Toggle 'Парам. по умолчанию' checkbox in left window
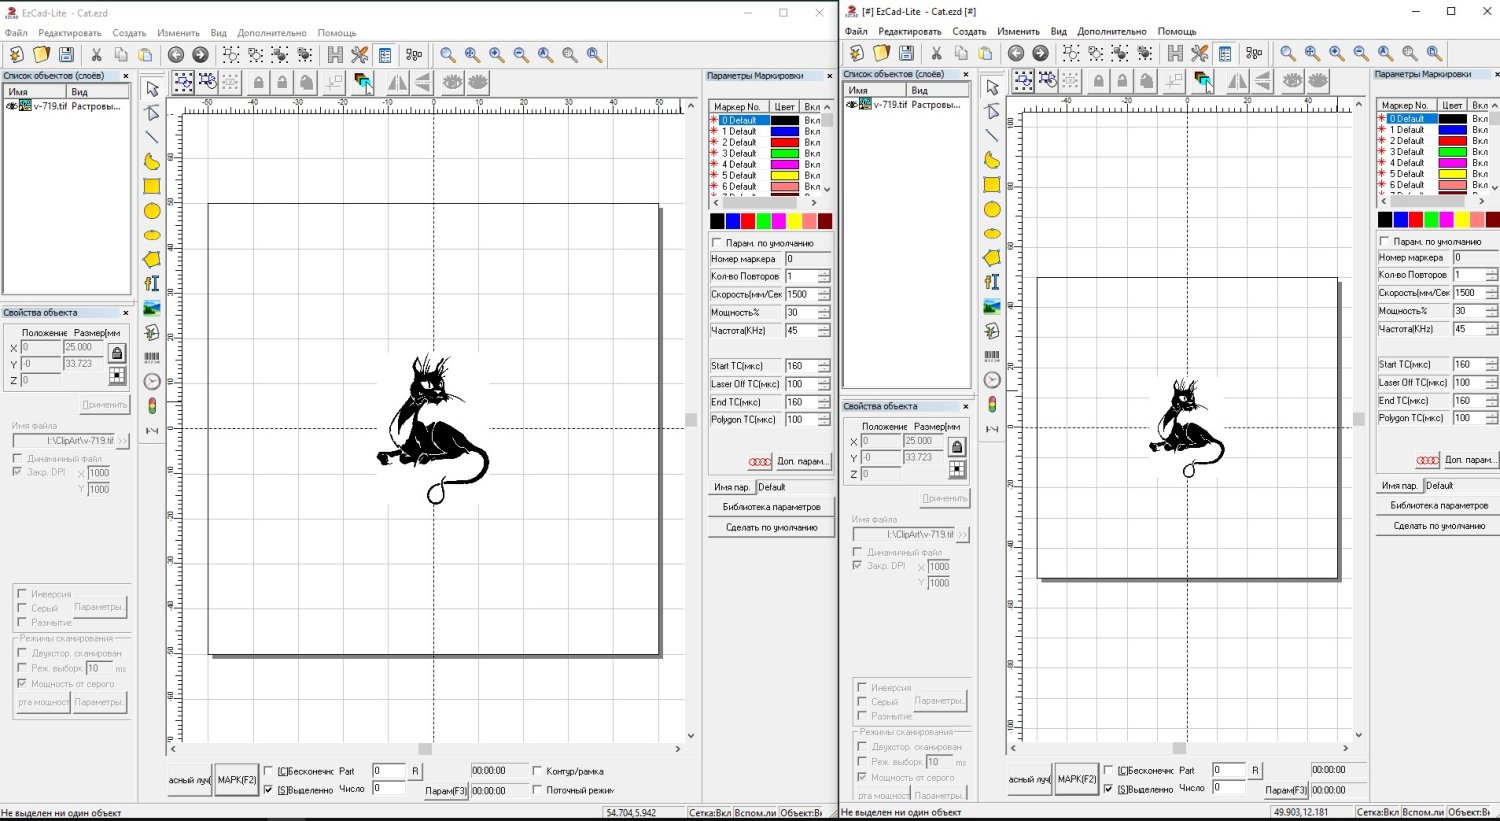 [x=716, y=242]
